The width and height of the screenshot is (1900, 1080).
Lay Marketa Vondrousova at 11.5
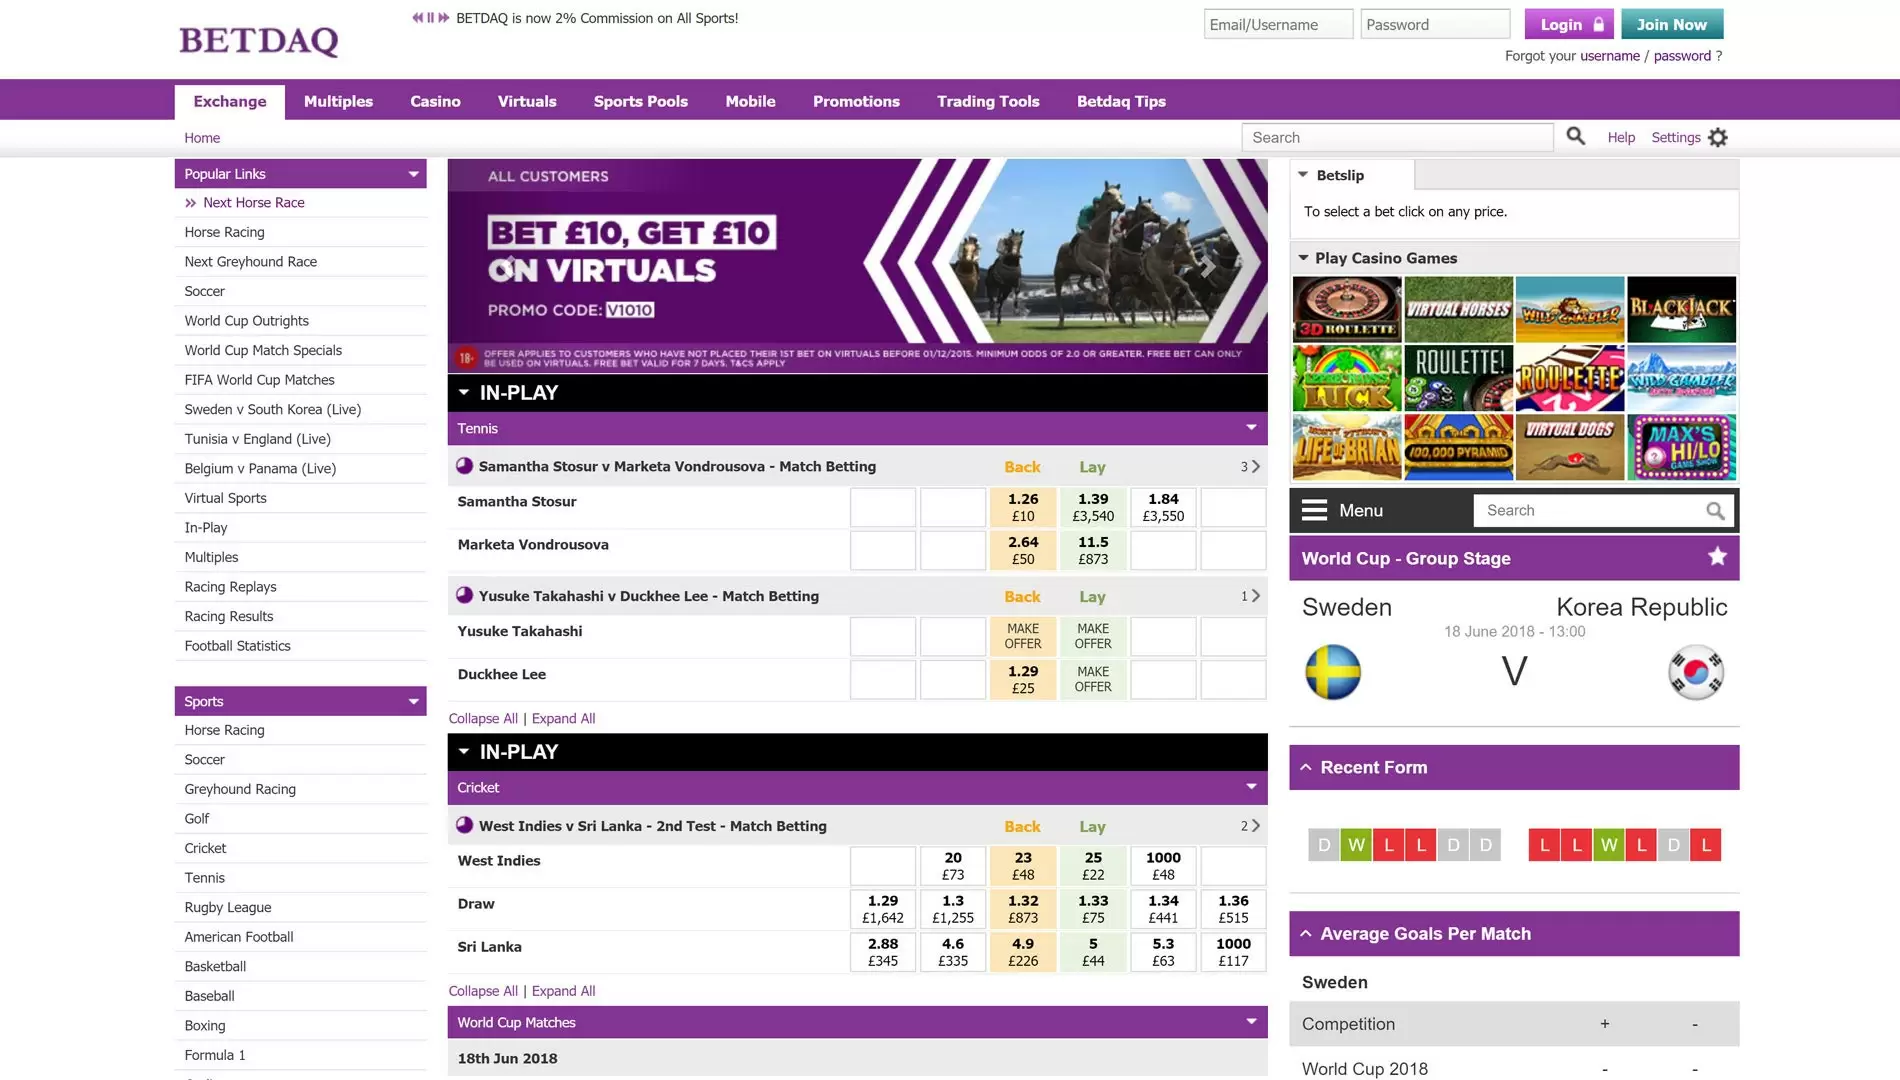(1093, 550)
